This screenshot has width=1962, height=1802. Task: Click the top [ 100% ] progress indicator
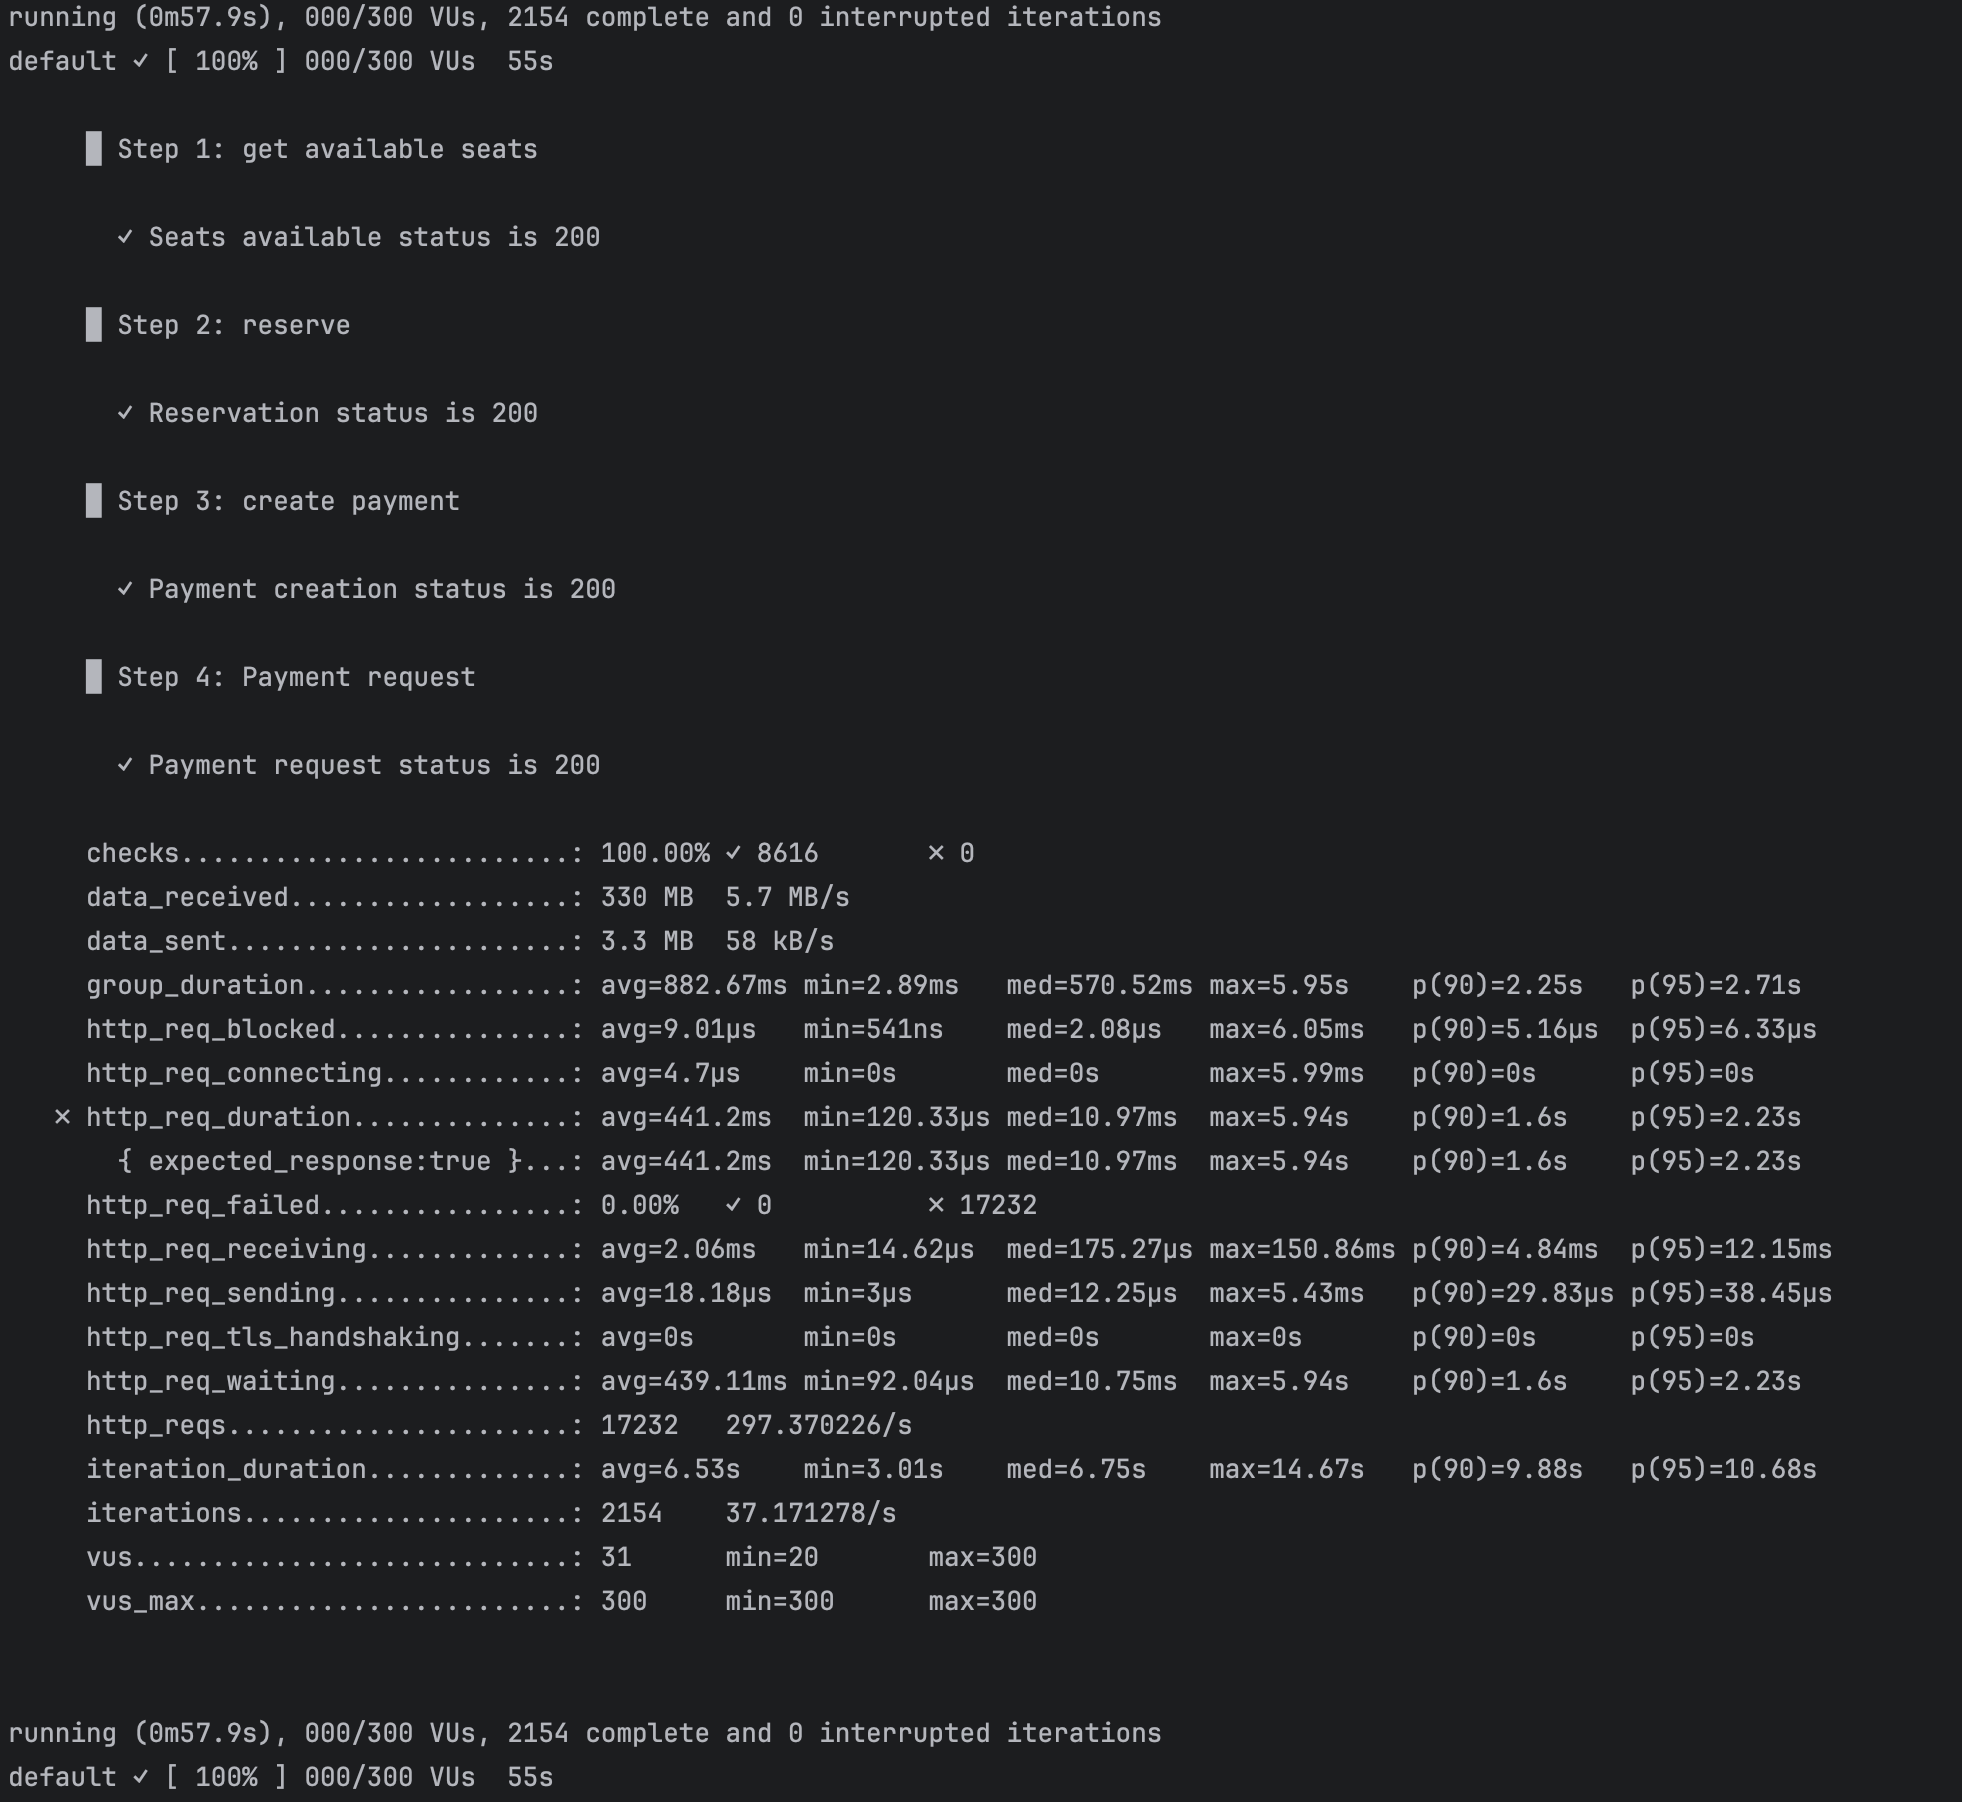point(226,61)
